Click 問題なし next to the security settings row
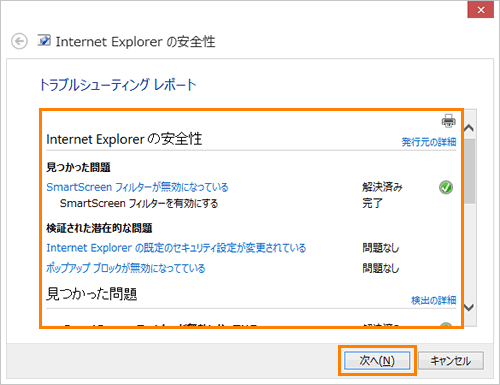The width and height of the screenshot is (500, 385). tap(381, 248)
